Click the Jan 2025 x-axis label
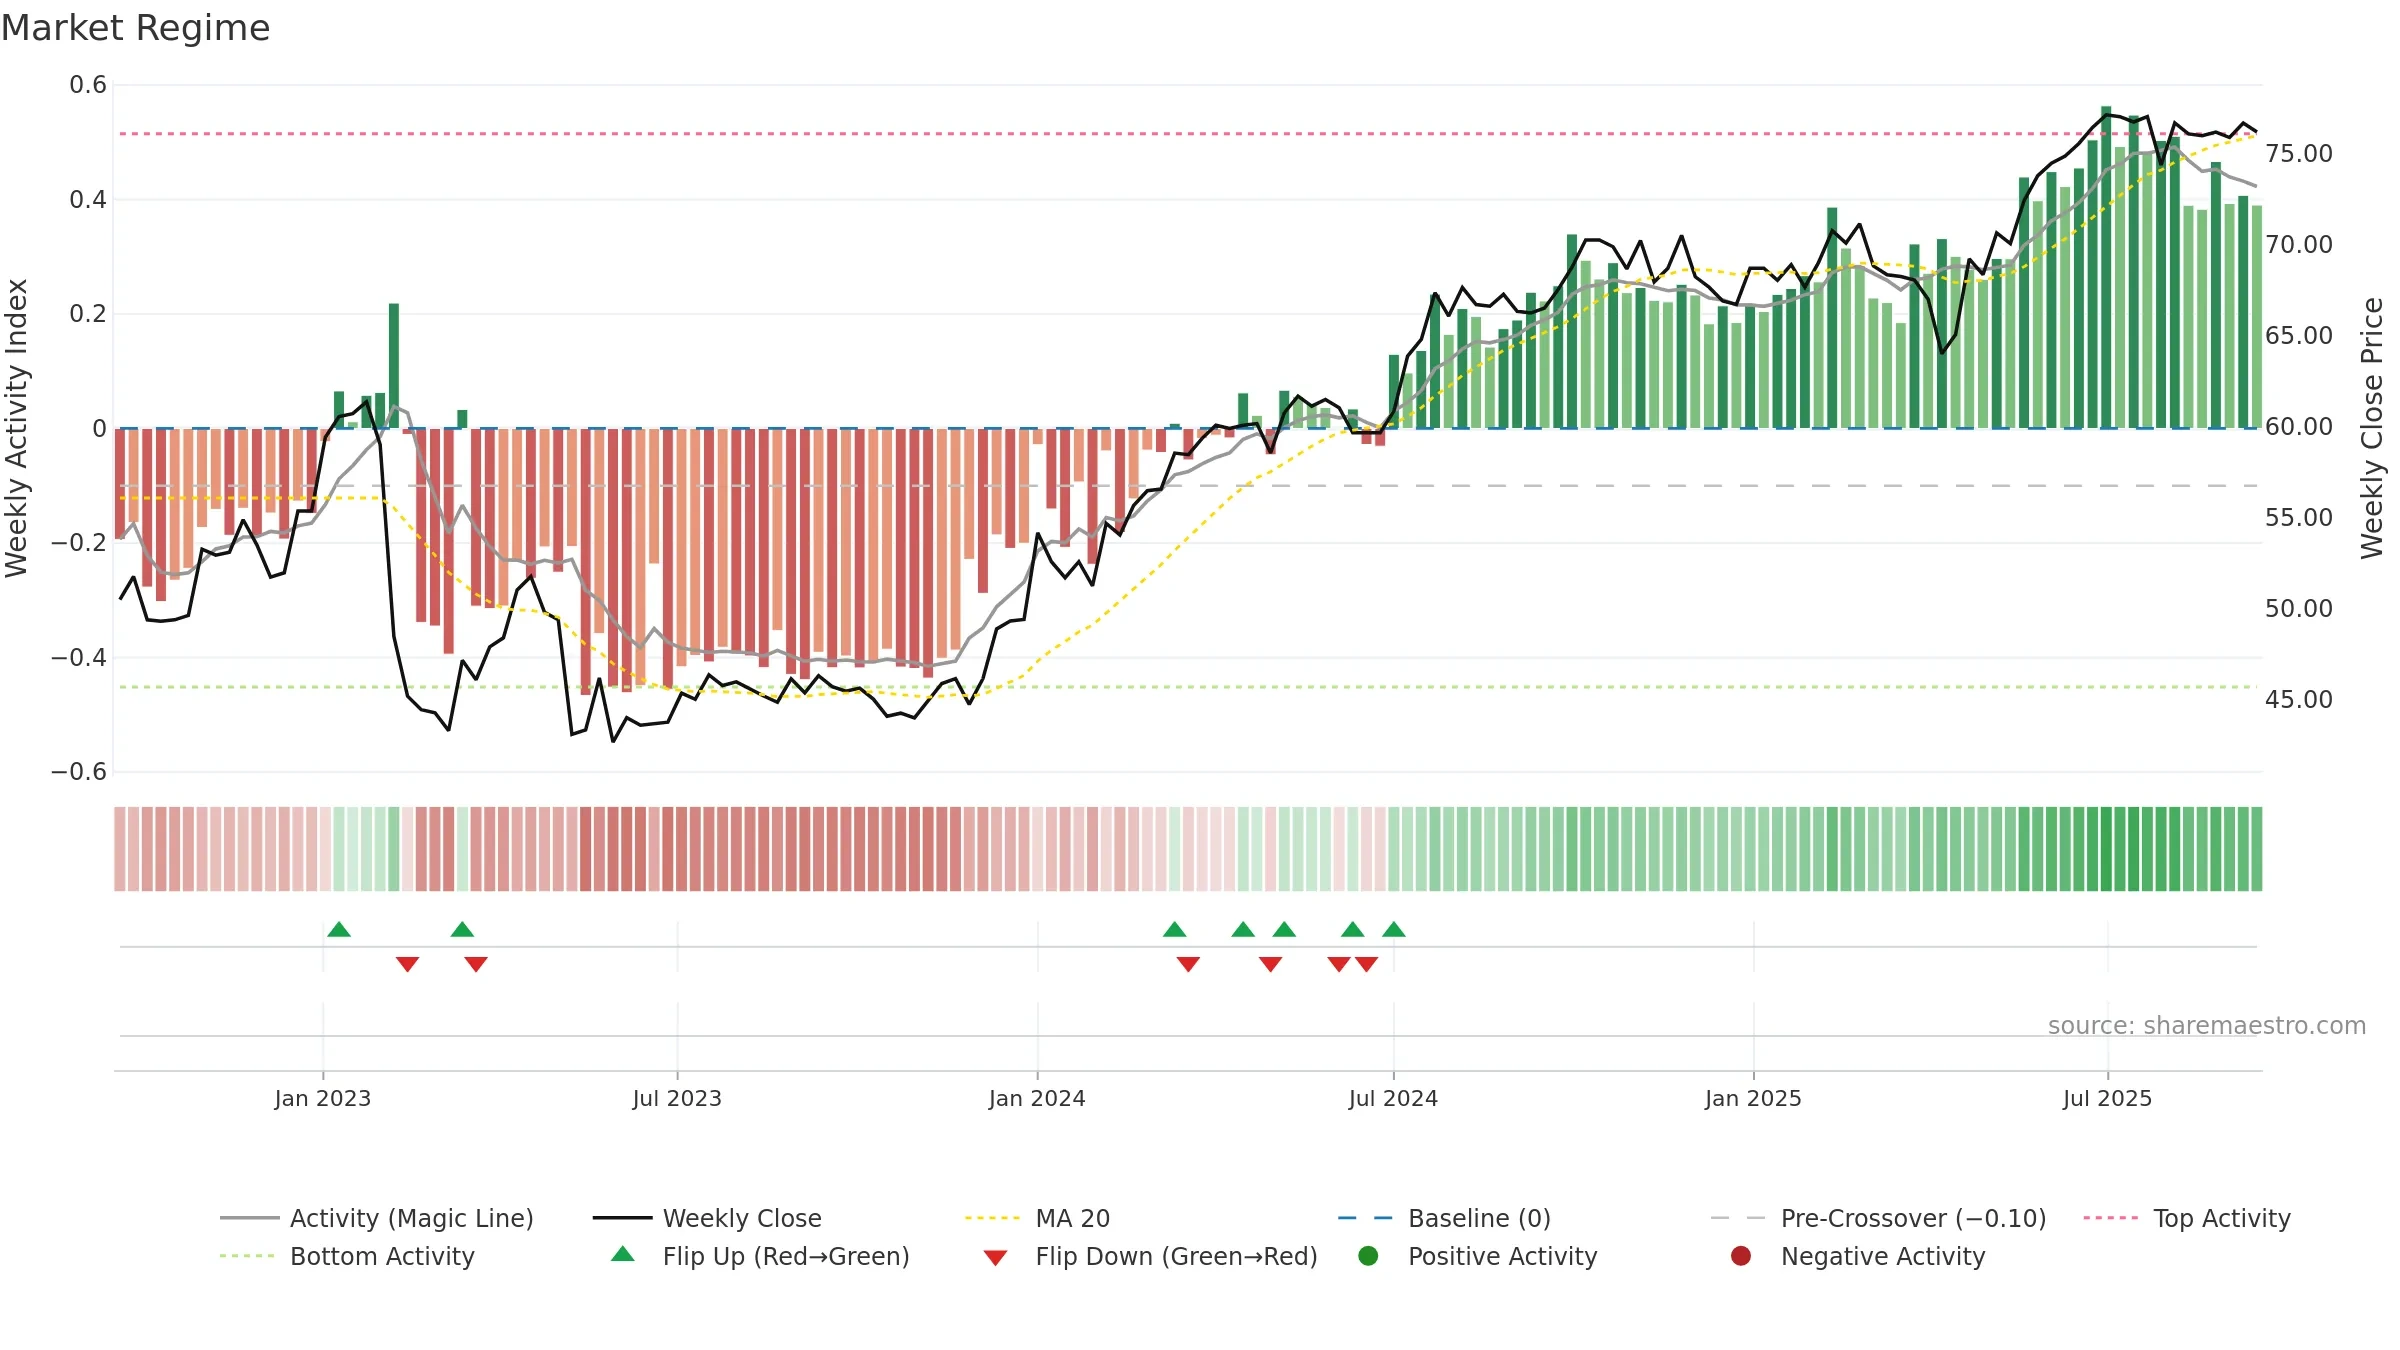Image resolution: width=2400 pixels, height=1350 pixels. pos(1753,1098)
